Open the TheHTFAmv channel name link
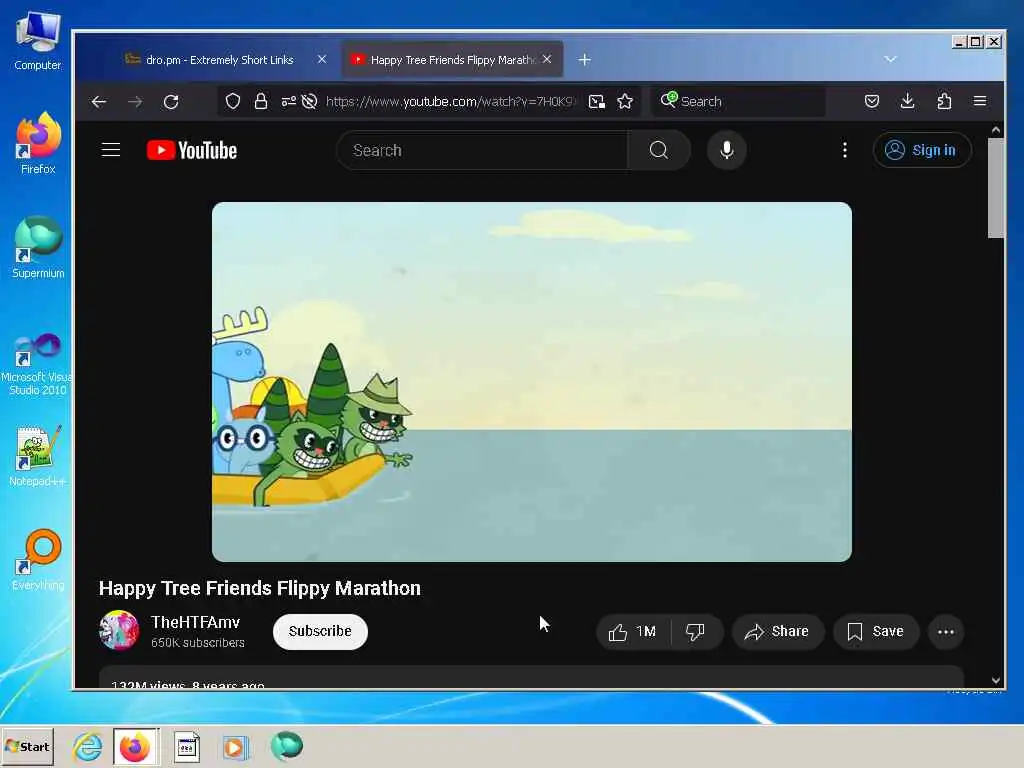 tap(195, 622)
